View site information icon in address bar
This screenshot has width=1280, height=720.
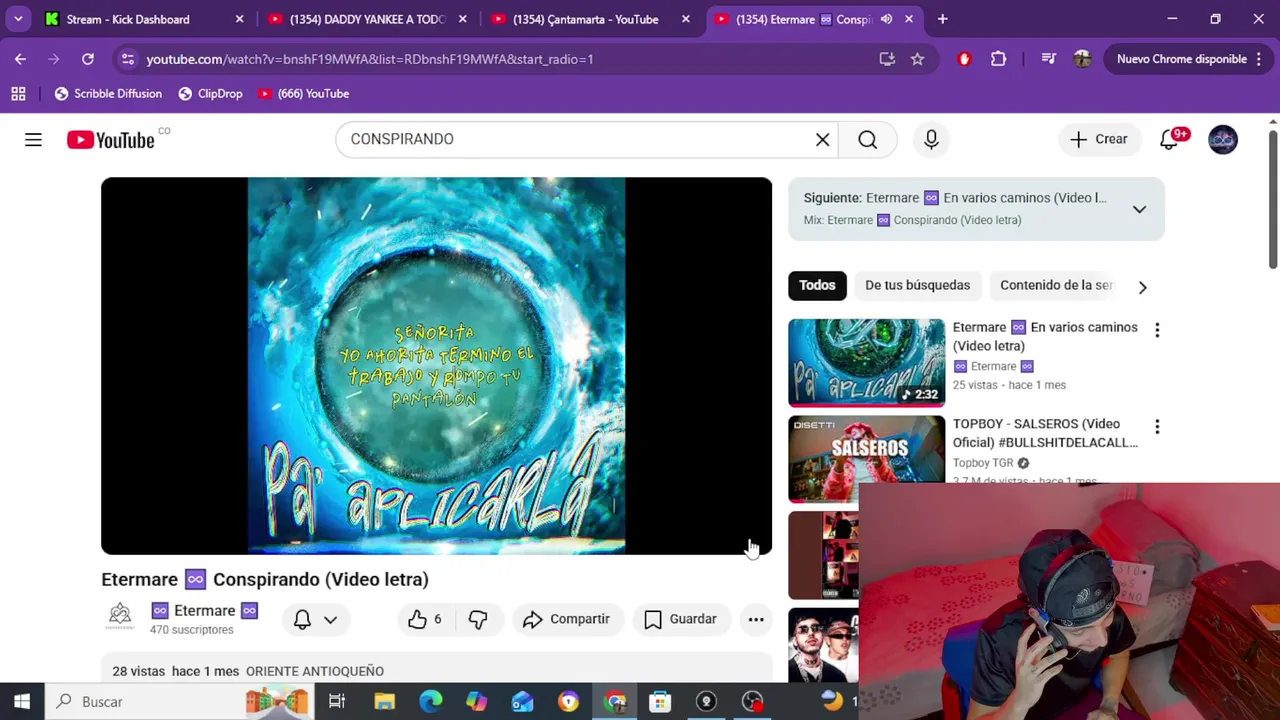click(x=127, y=59)
